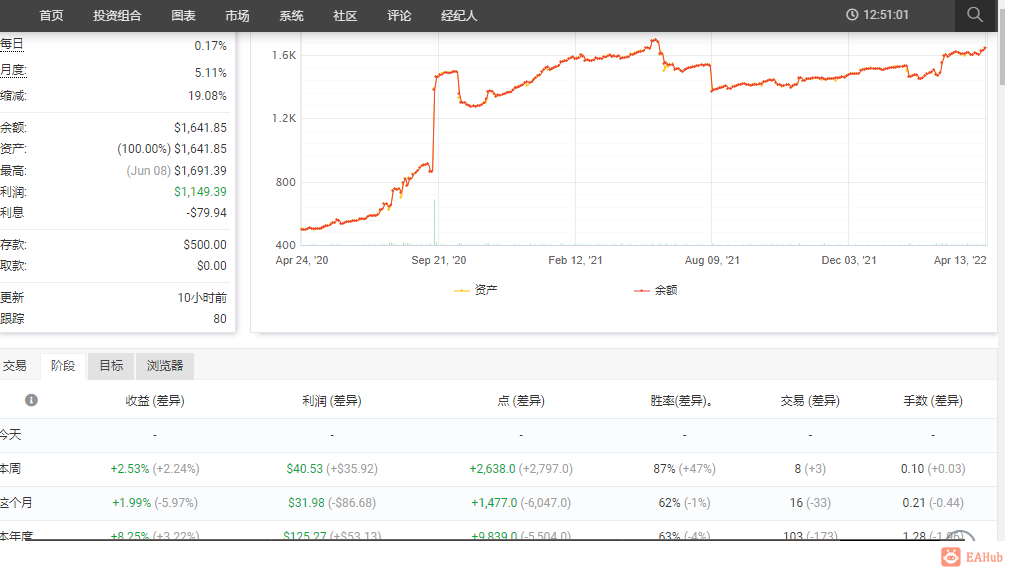The height and width of the screenshot is (572, 1012).
Task: Click 本周 gain +2.53%
Action: click(130, 469)
